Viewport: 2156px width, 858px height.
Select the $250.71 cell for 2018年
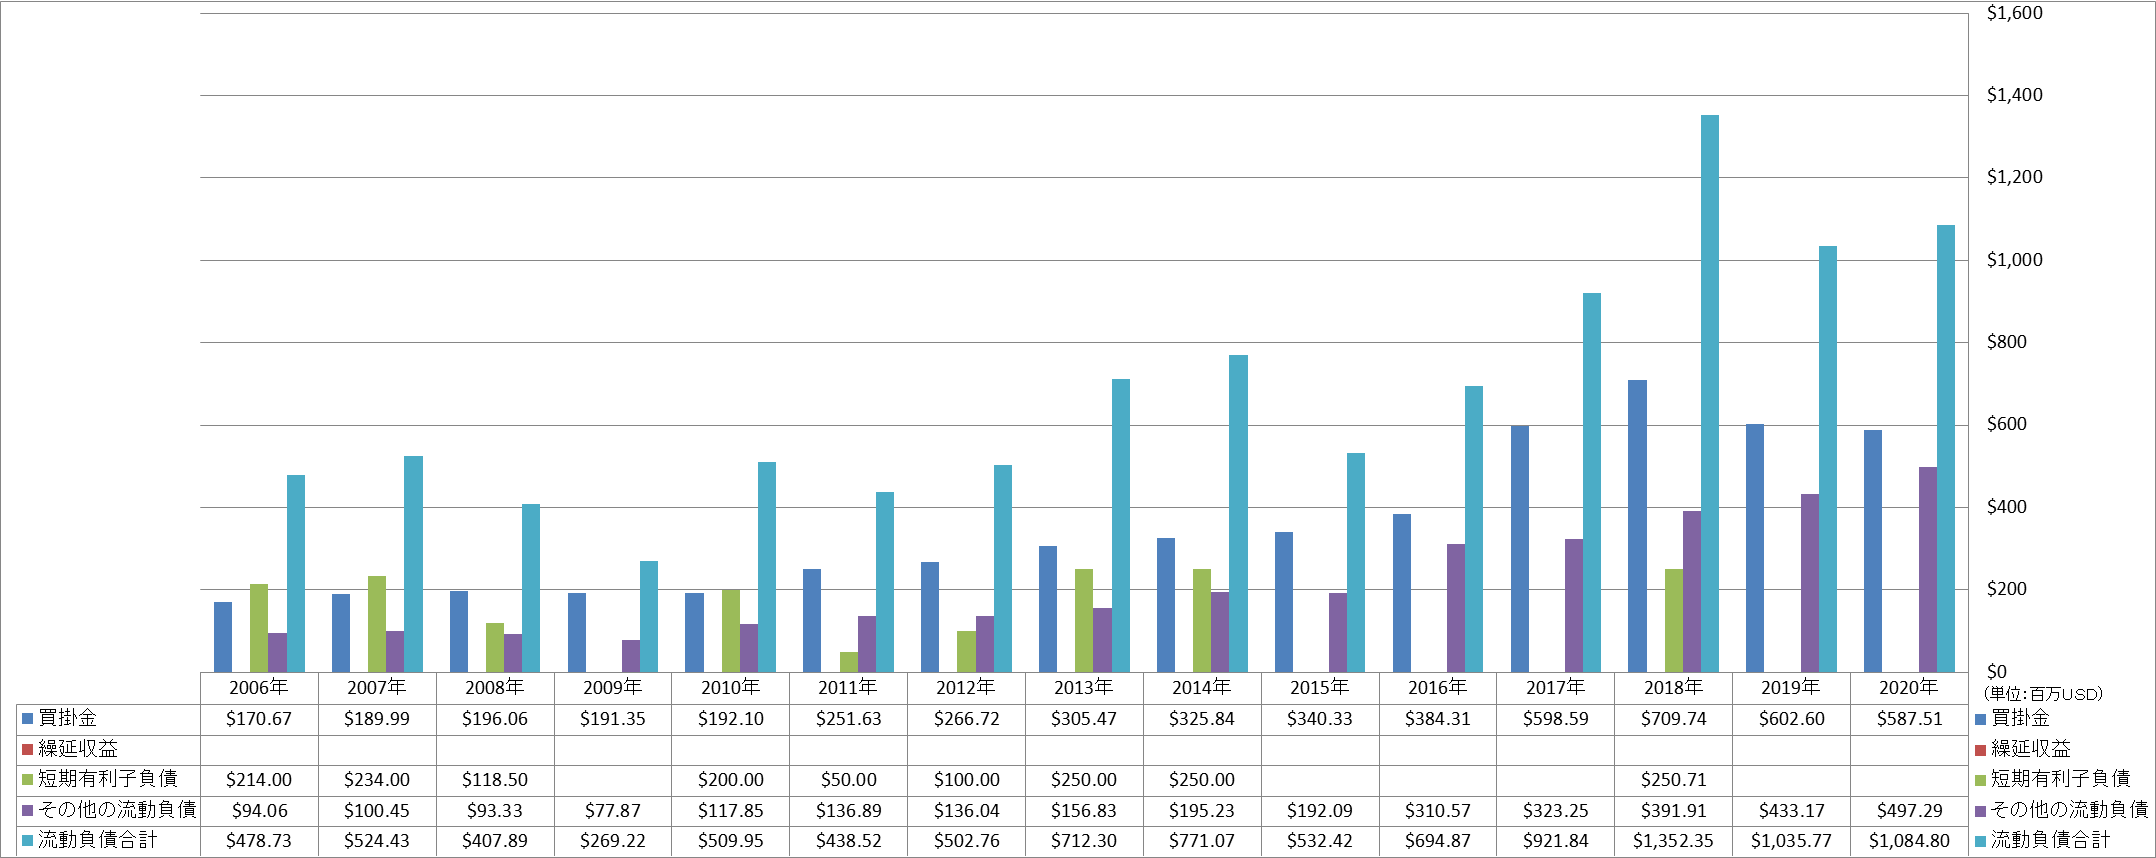(x=1674, y=780)
